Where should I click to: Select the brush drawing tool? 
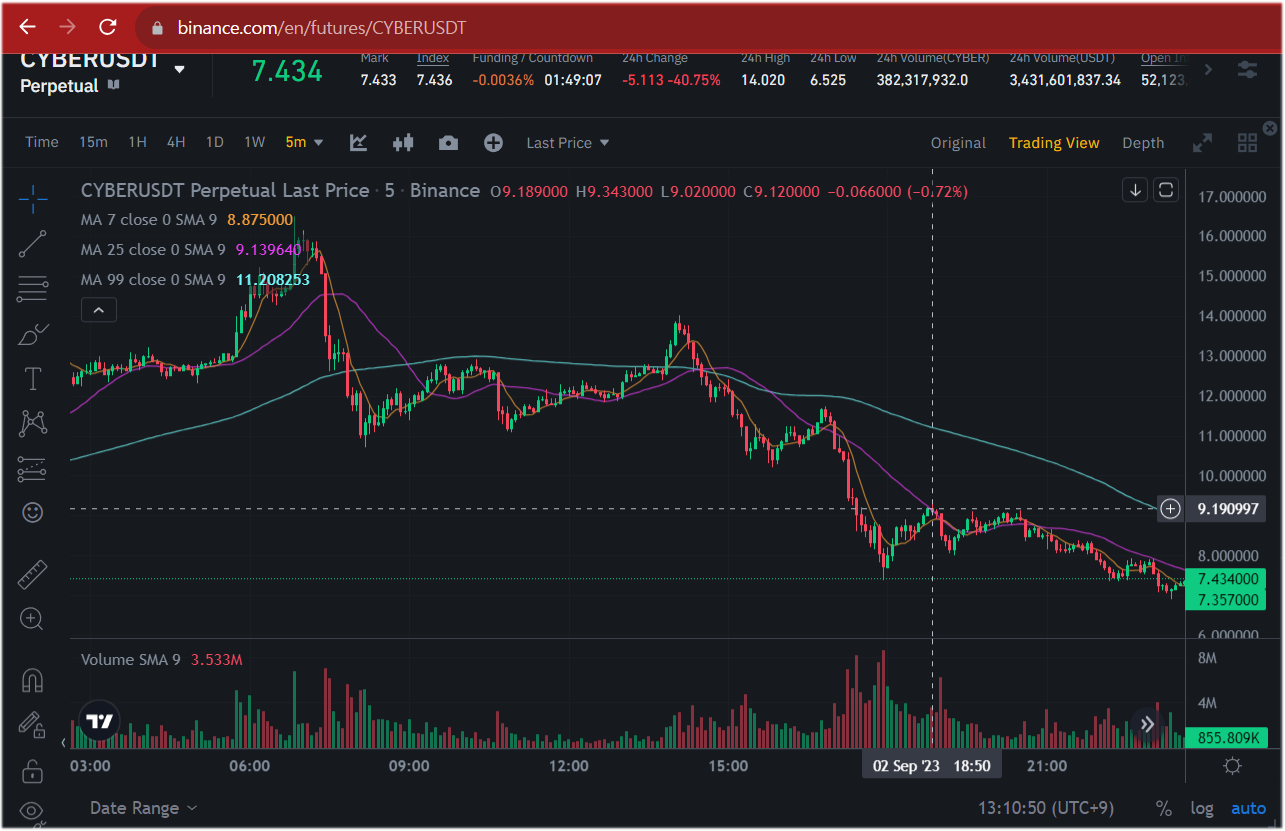click(x=33, y=334)
